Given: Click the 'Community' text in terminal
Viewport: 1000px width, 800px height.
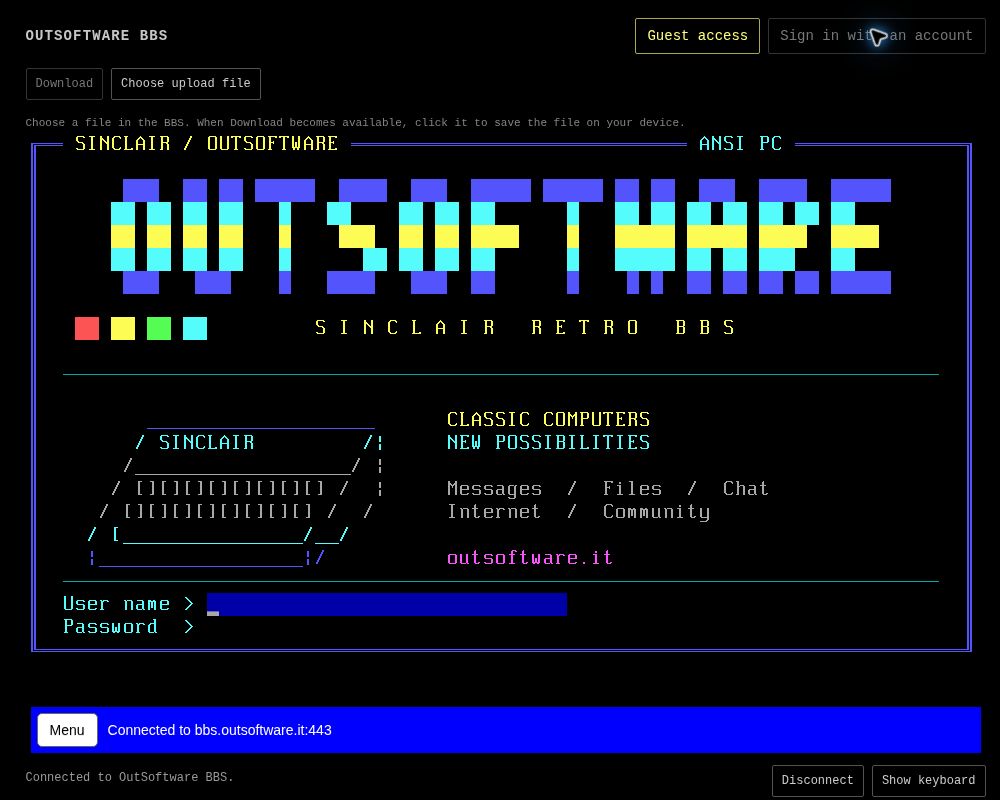Looking at the screenshot, I should click(656, 512).
